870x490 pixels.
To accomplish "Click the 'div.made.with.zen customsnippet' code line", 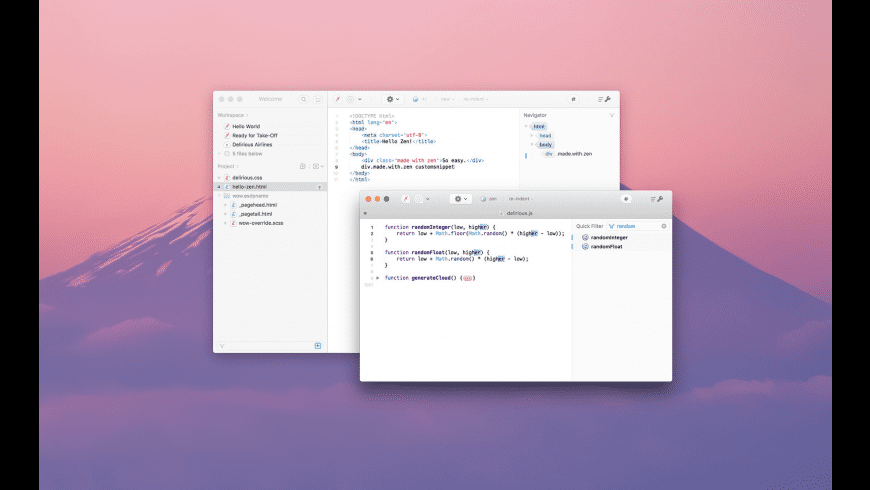I will pyautogui.click(x=408, y=166).
